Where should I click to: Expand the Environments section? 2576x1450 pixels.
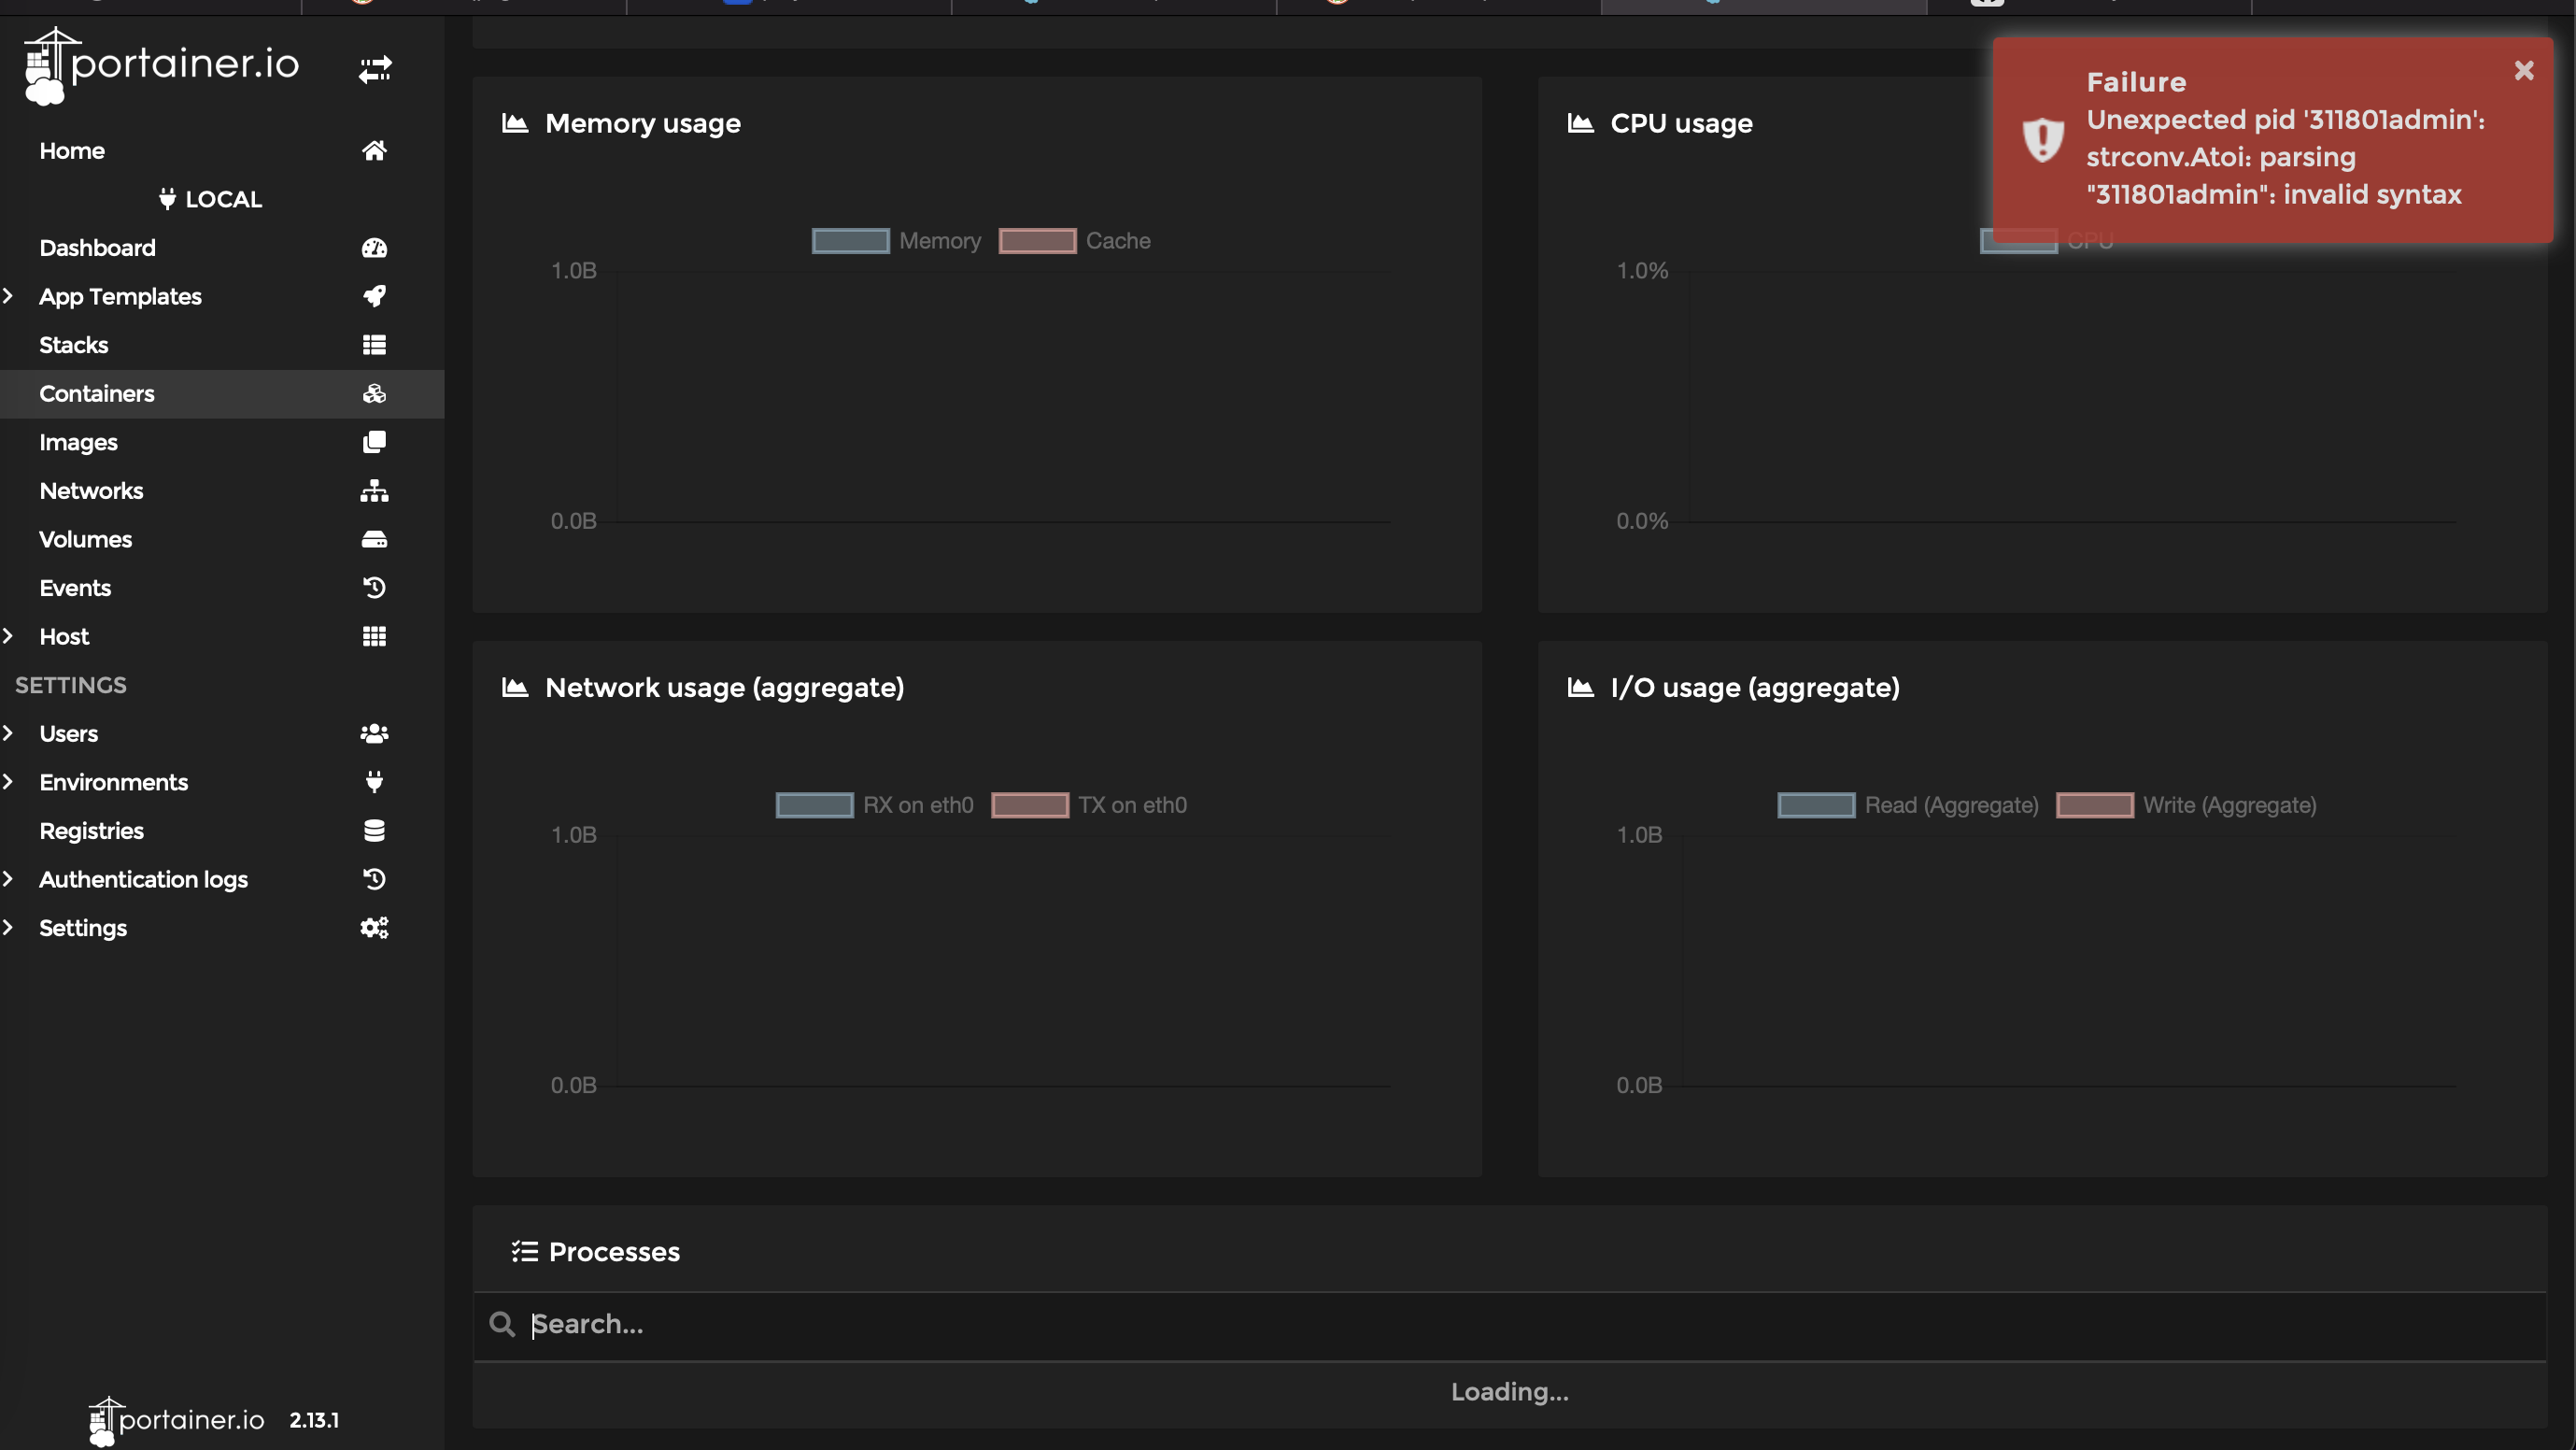pos(11,781)
